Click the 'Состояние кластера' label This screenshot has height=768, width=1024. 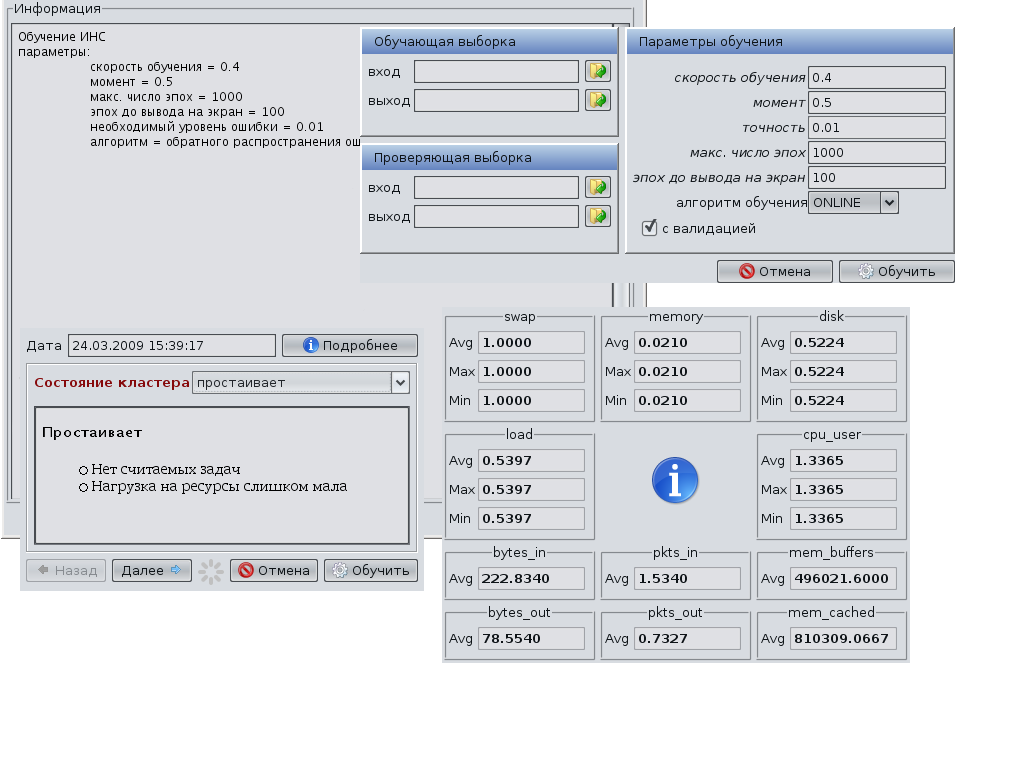(112, 383)
